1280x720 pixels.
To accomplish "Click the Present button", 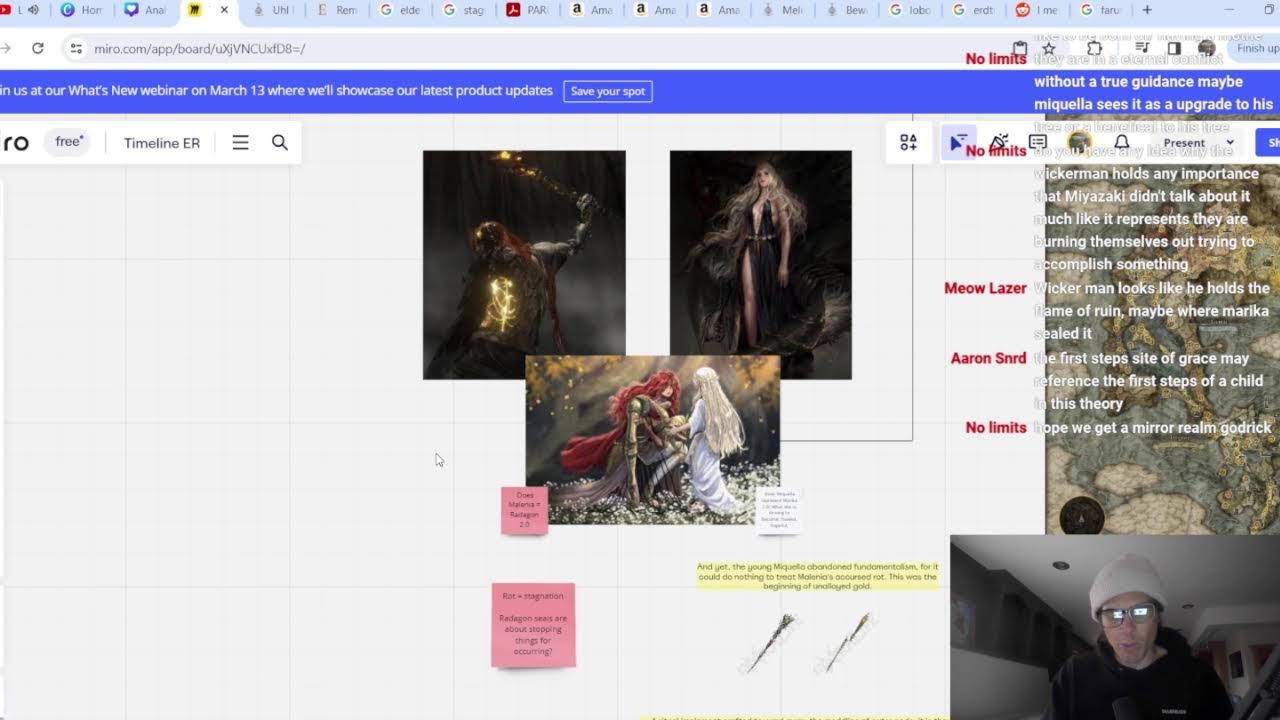I will pyautogui.click(x=1184, y=143).
